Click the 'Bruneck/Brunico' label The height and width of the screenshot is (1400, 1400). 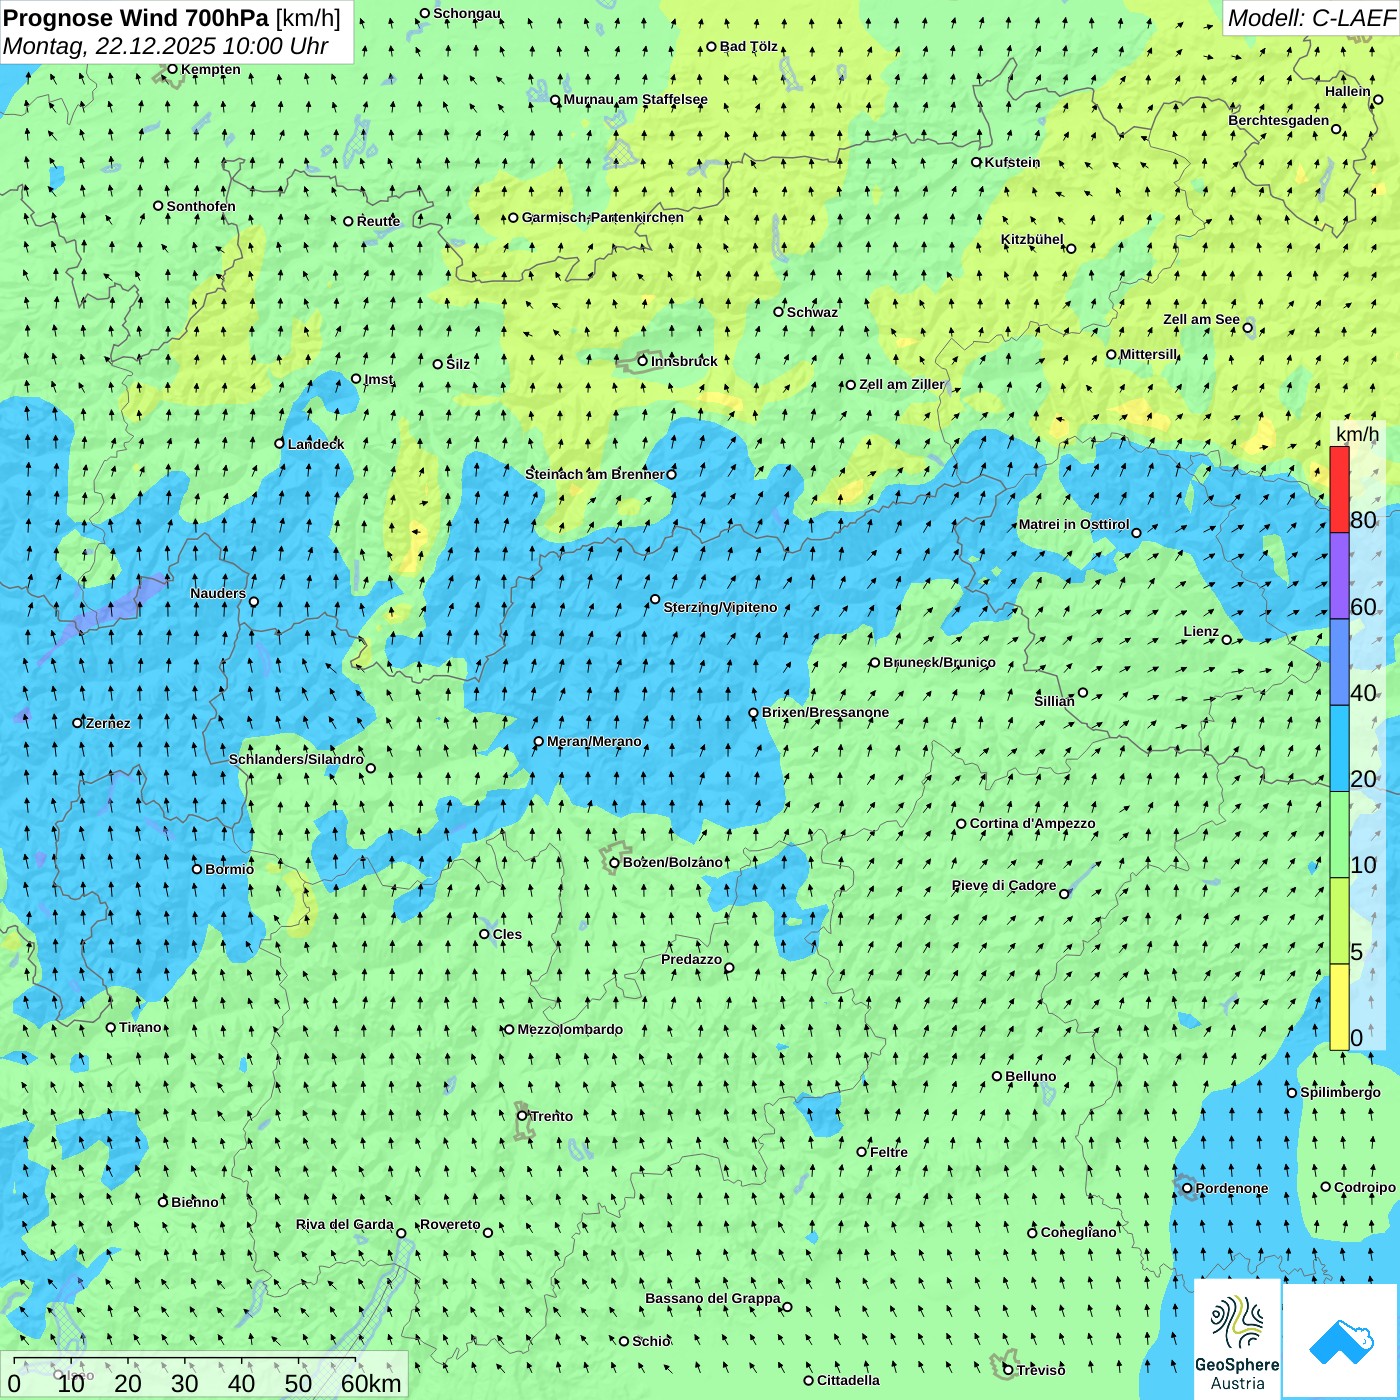pyautogui.click(x=939, y=662)
